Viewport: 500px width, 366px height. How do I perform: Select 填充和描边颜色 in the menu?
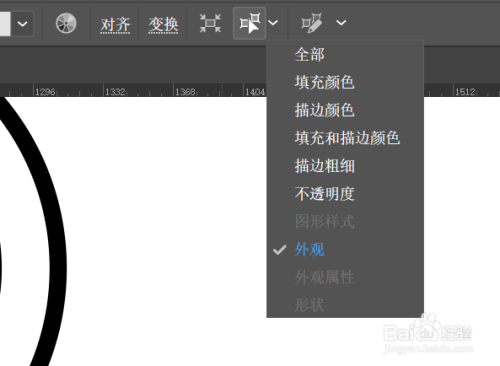[345, 138]
